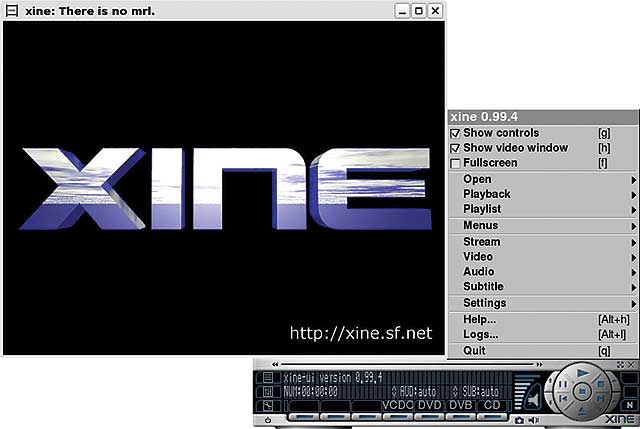Expand the Video submenu arrow

[633, 258]
